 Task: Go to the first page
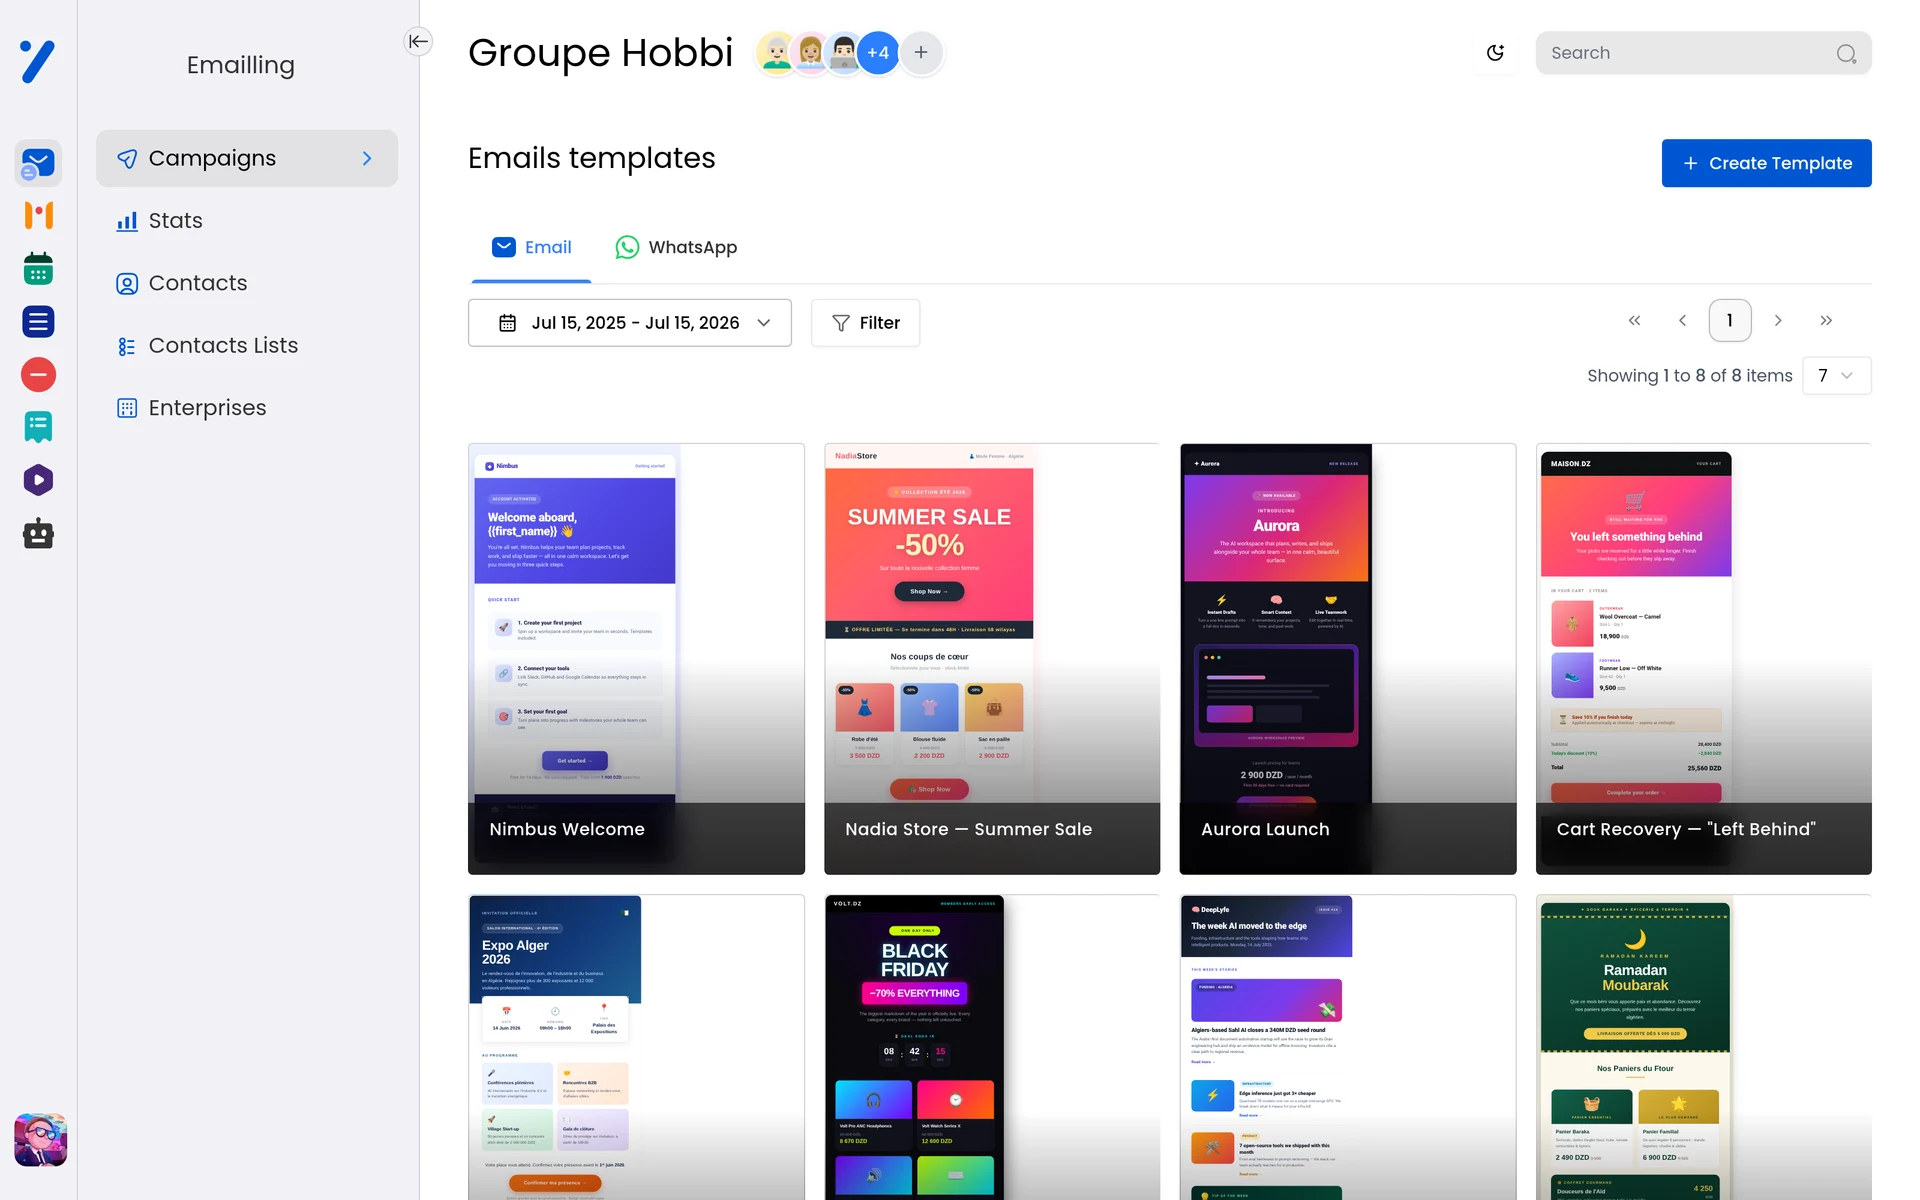pos(1634,321)
